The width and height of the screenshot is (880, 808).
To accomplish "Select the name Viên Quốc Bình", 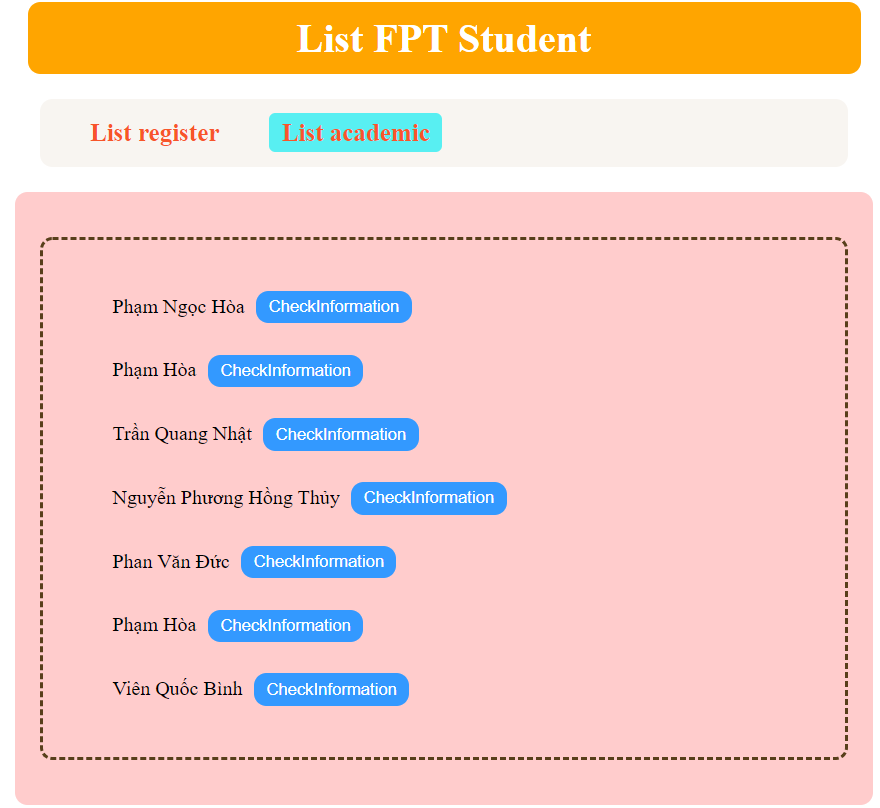I will [178, 689].
